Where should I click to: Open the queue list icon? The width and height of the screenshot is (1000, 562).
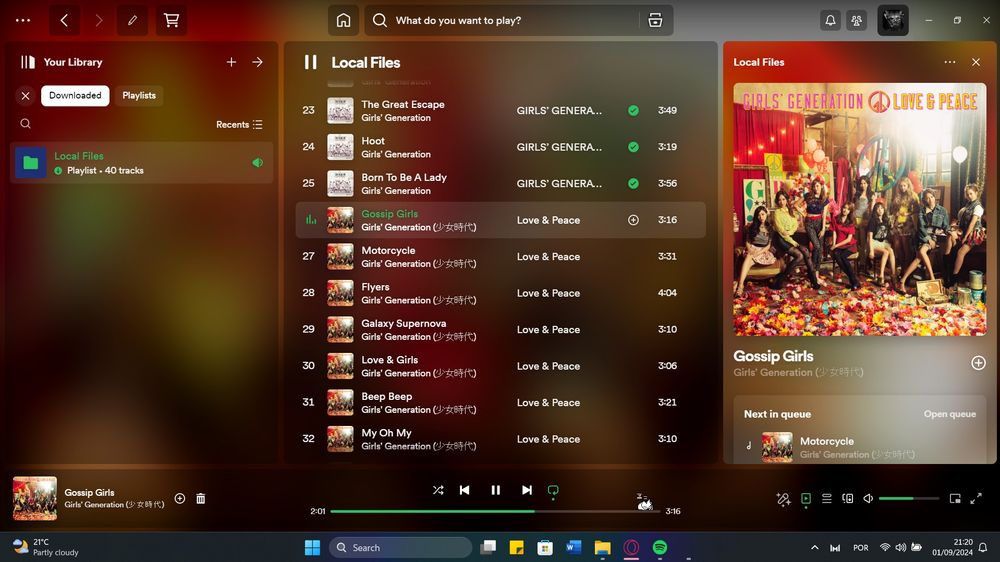pyautogui.click(x=827, y=498)
